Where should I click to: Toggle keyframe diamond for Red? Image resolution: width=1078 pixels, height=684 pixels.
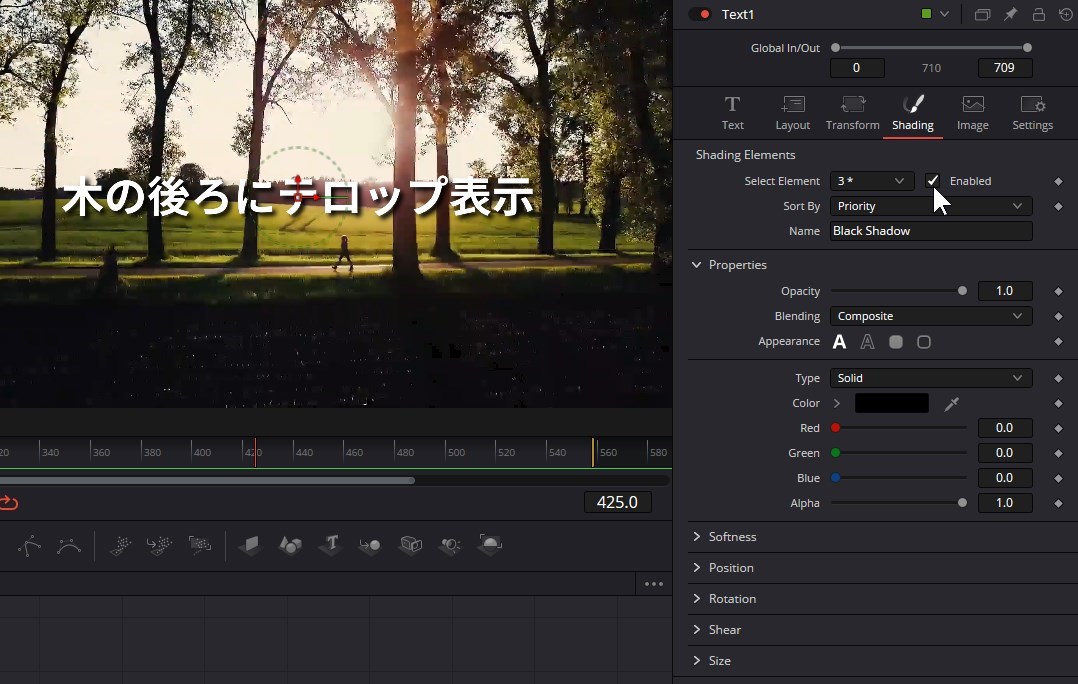coord(1058,428)
